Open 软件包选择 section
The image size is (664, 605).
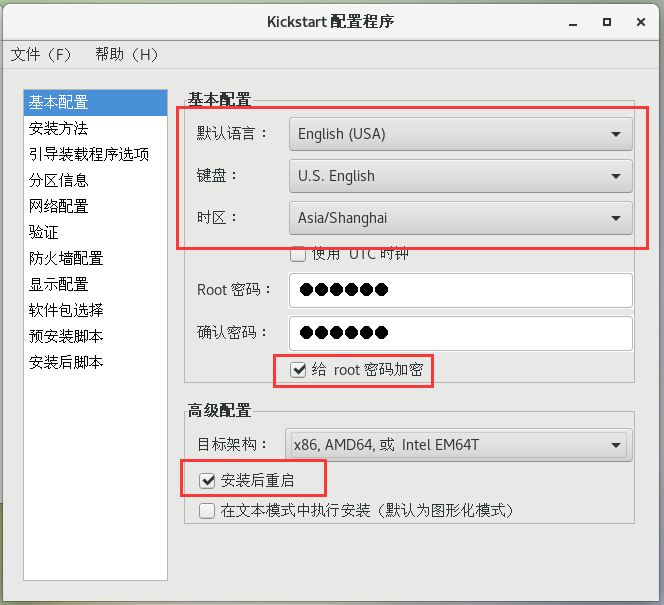click(x=95, y=310)
